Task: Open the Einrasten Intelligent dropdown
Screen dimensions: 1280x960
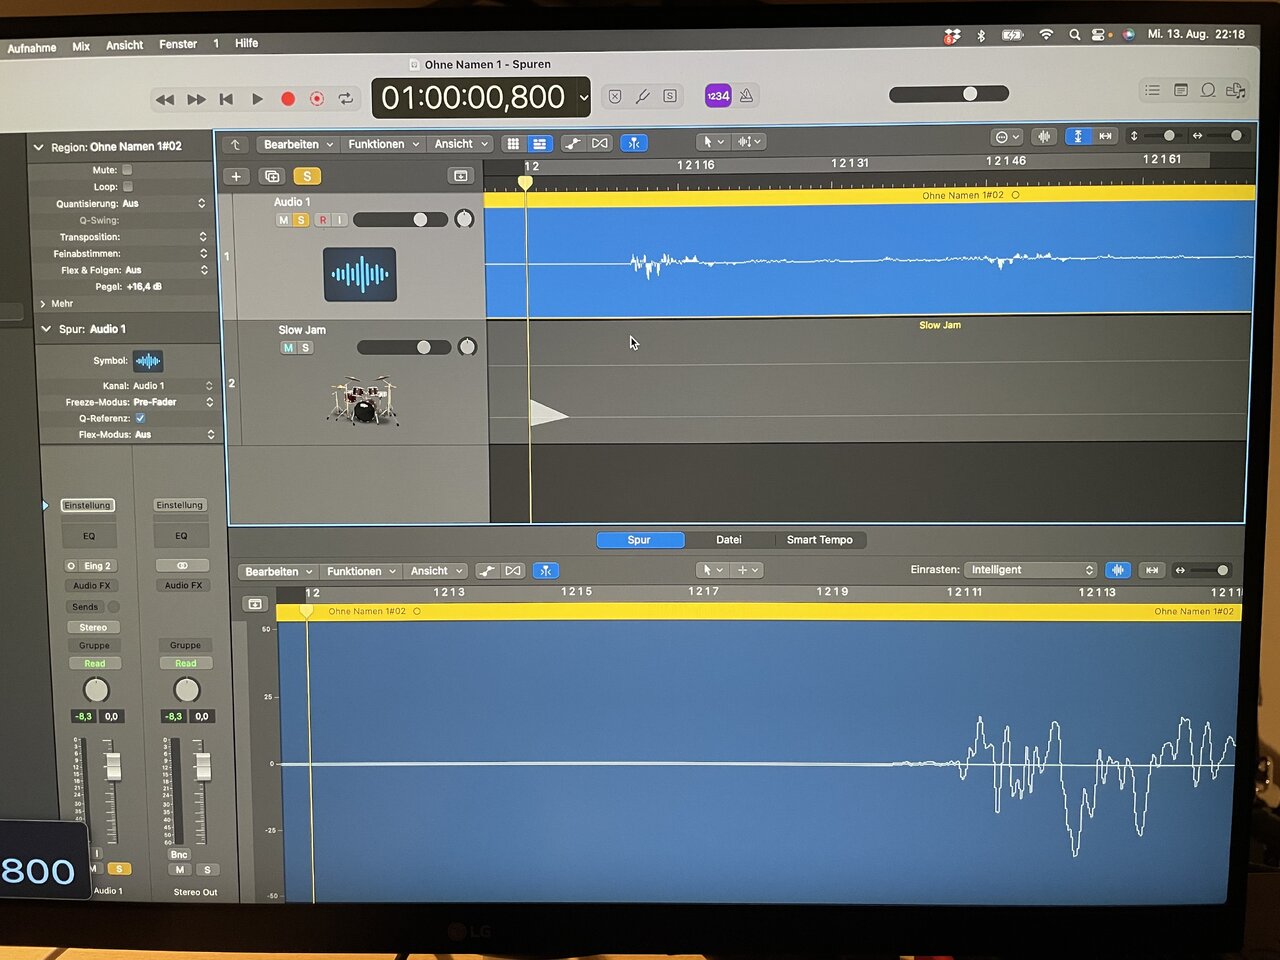Action: point(1031,570)
